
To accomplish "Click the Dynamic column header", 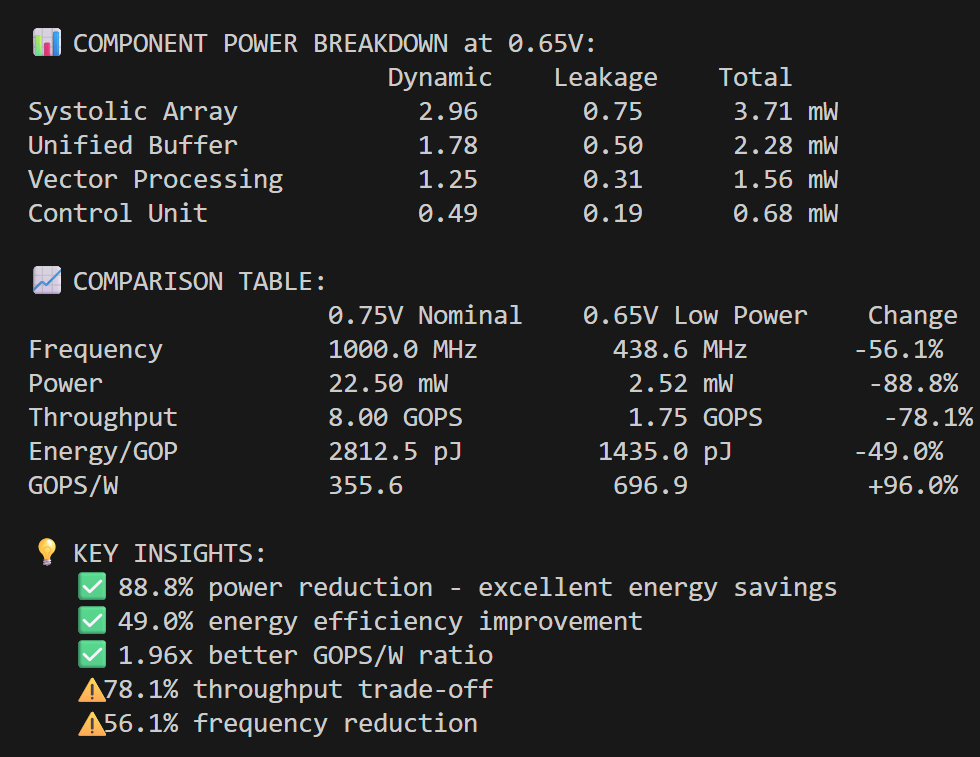I will [x=440, y=77].
